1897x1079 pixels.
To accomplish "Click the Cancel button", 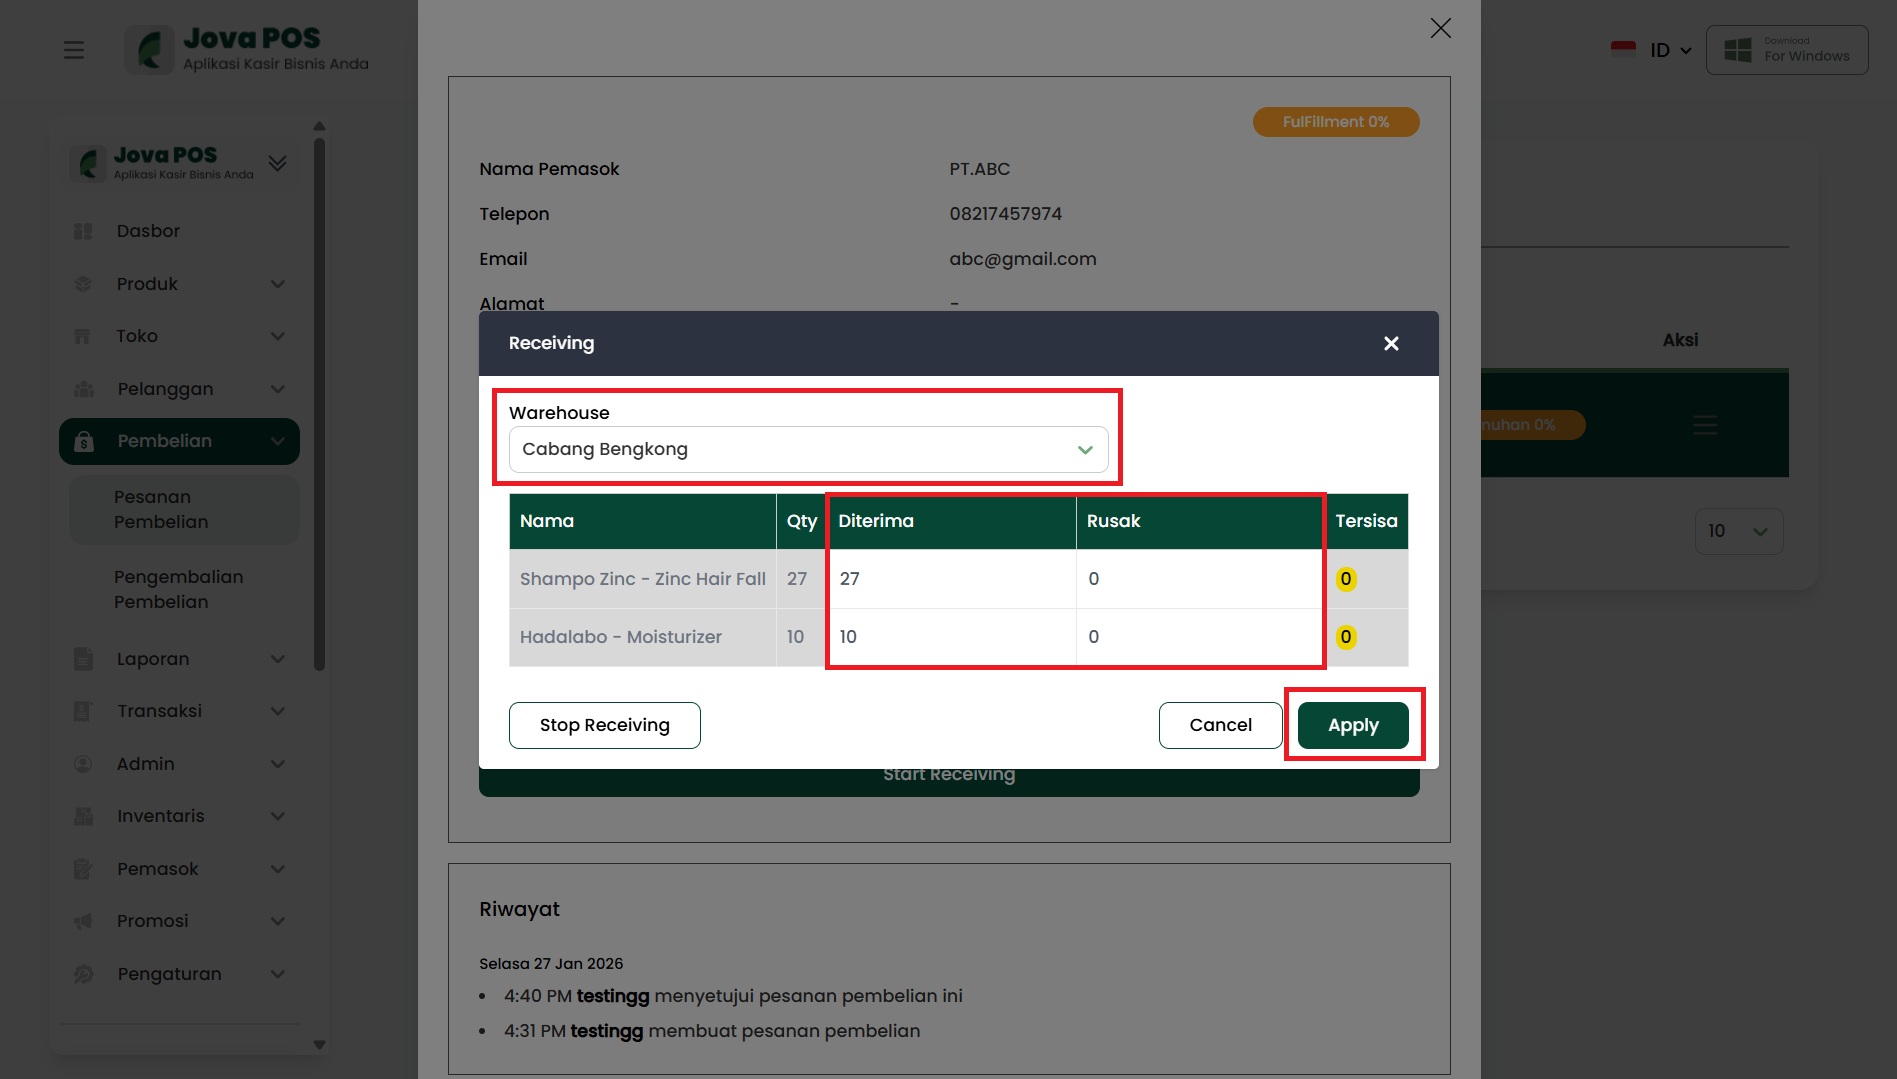I will pos(1220,725).
